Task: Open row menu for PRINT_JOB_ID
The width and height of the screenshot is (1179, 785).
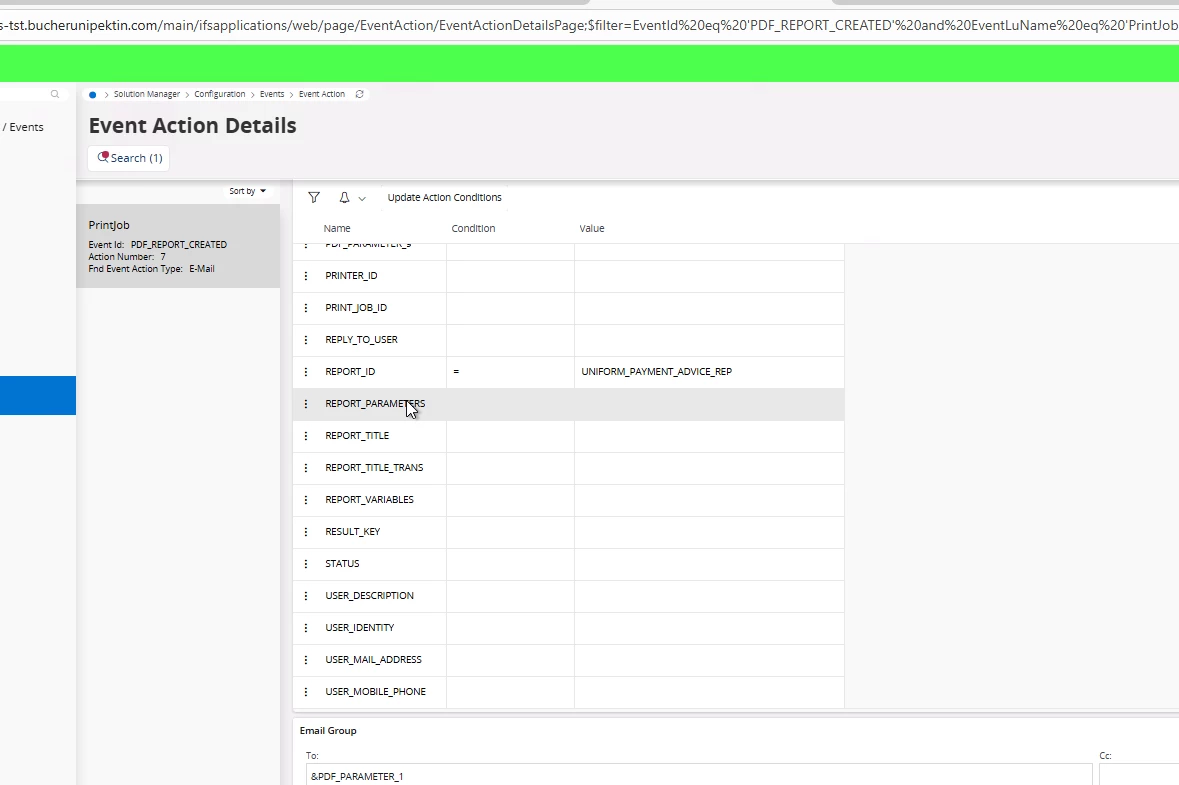Action: (x=306, y=308)
